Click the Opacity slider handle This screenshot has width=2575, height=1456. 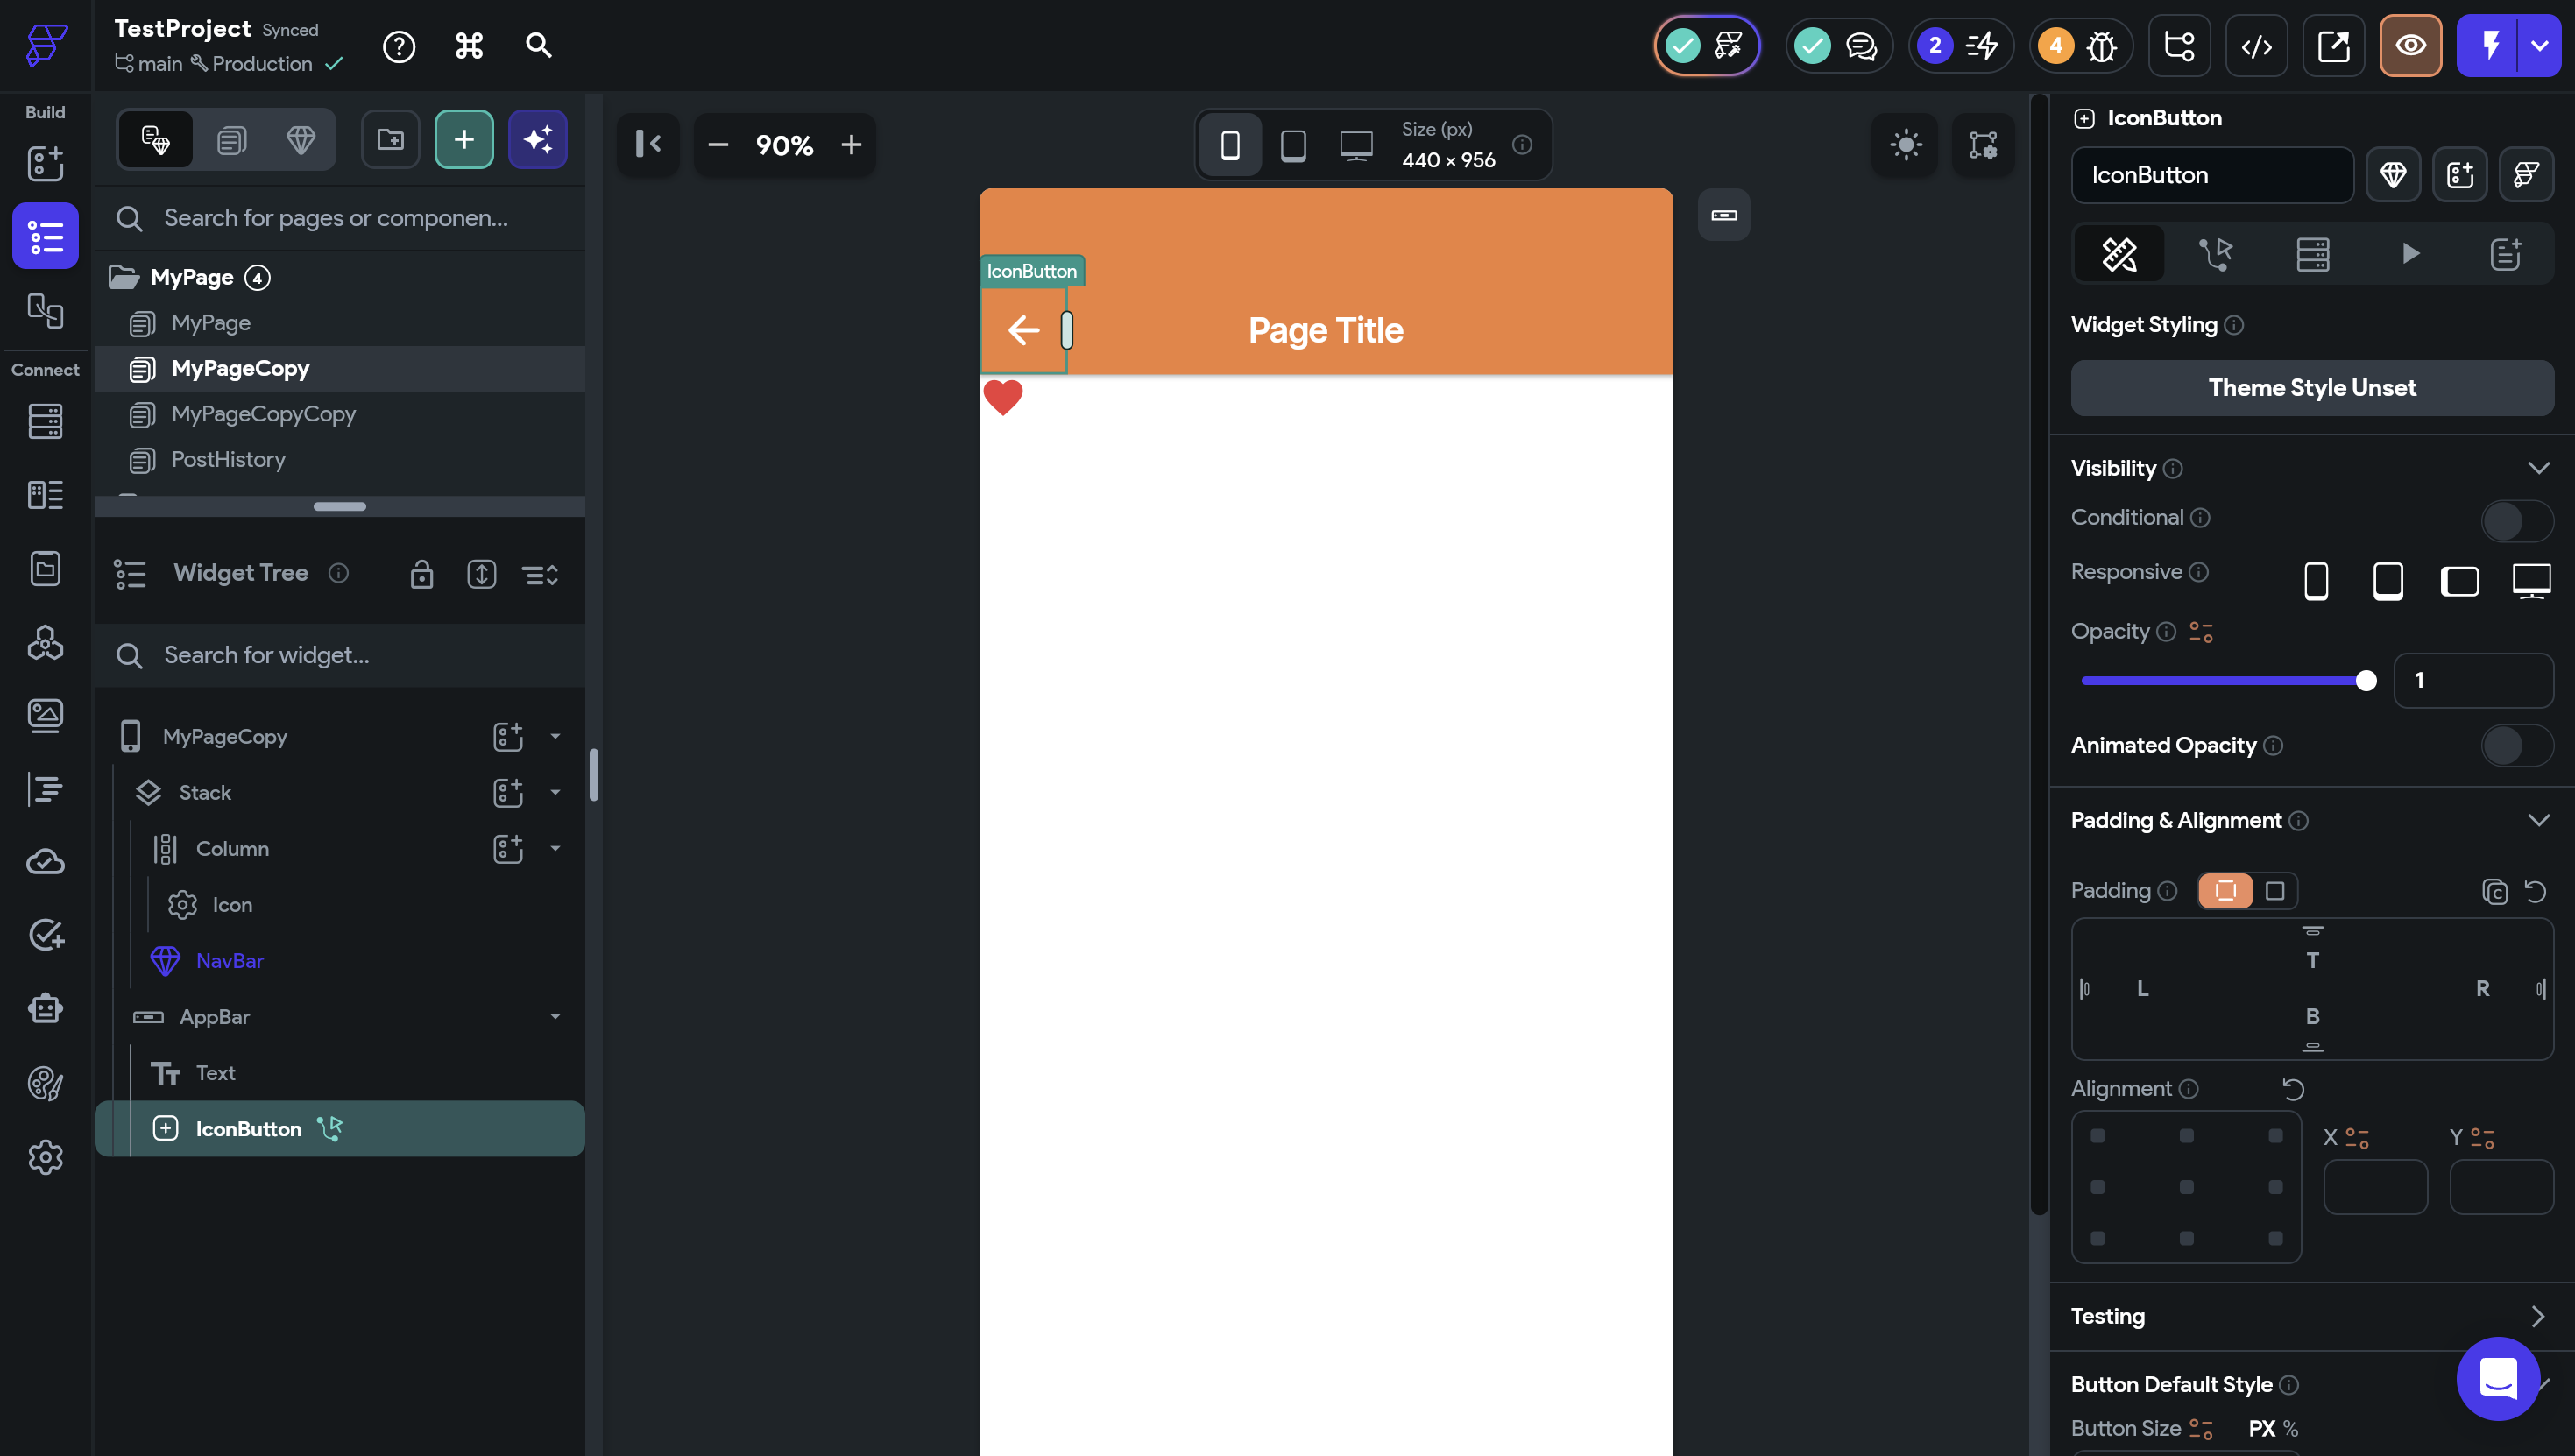2365,681
